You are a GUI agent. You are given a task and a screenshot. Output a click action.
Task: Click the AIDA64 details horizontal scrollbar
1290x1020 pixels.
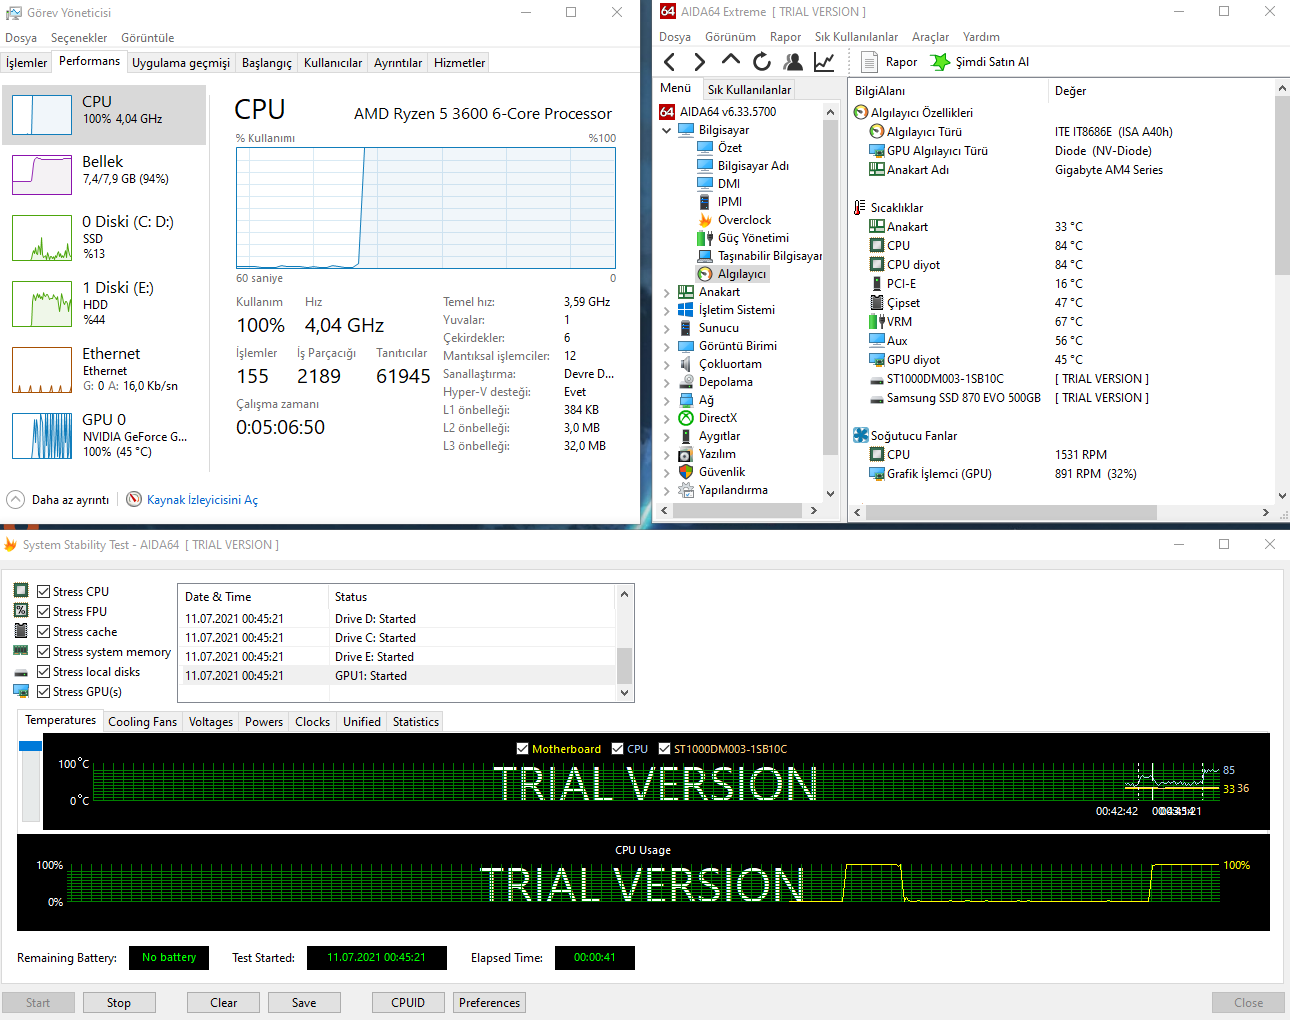pos(1012,512)
